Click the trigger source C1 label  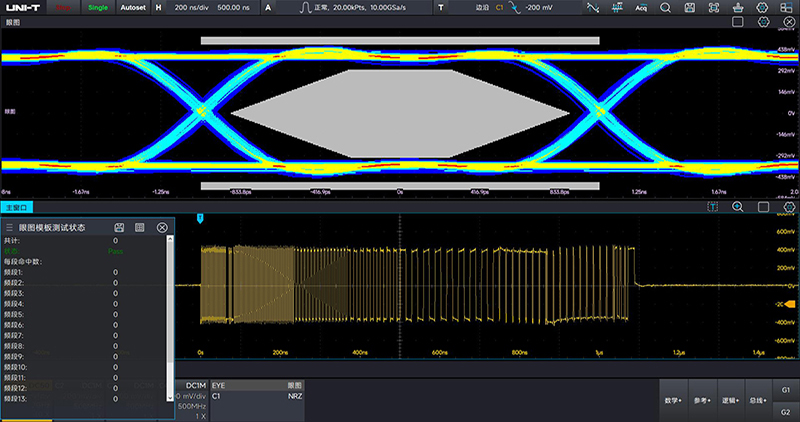pyautogui.click(x=499, y=8)
